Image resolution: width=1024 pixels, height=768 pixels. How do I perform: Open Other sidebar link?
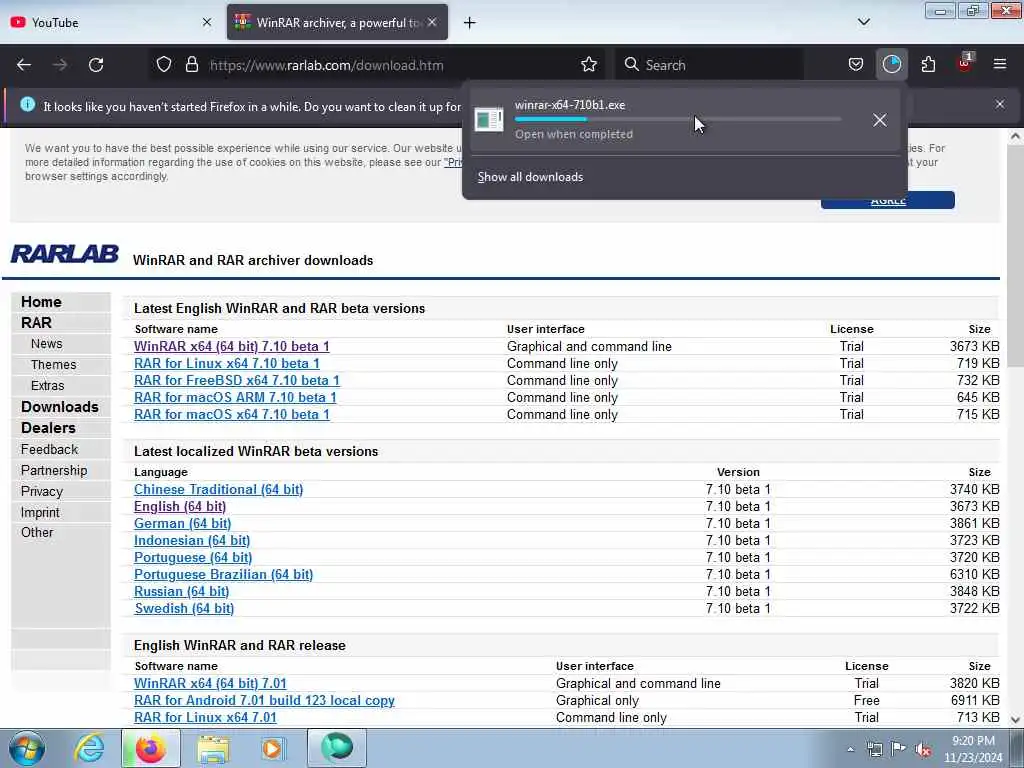[x=37, y=532]
